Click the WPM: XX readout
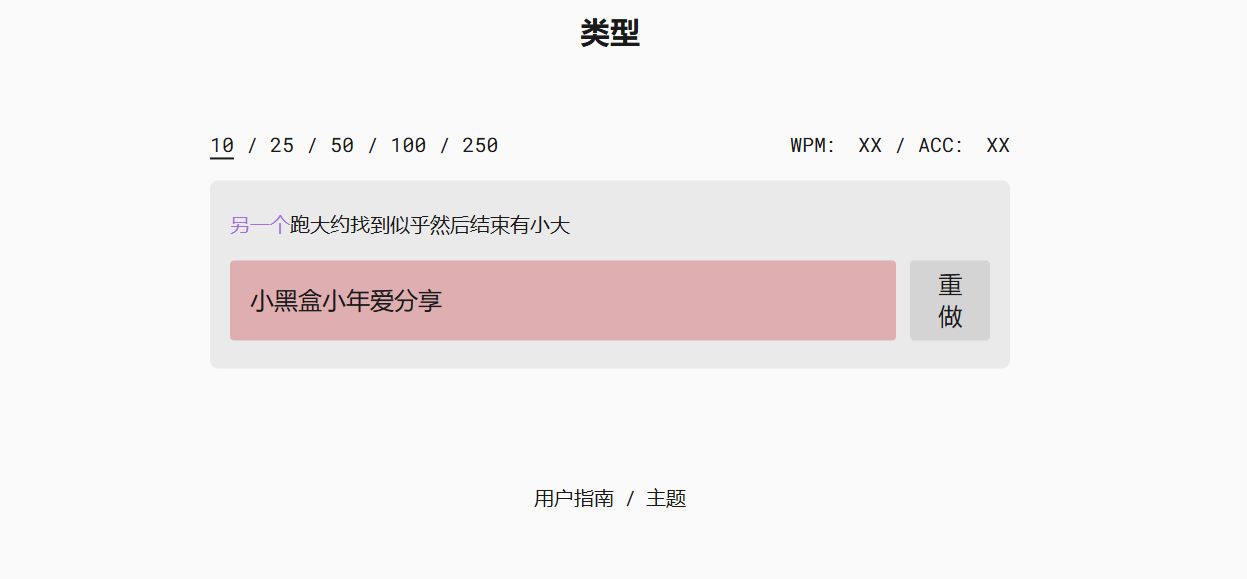Image resolution: width=1247 pixels, height=579 pixels. pos(836,145)
